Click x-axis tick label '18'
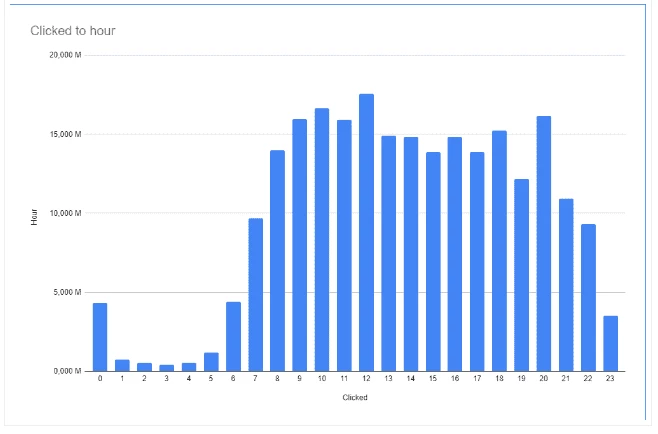This screenshot has width=658, height=434. coord(499,379)
